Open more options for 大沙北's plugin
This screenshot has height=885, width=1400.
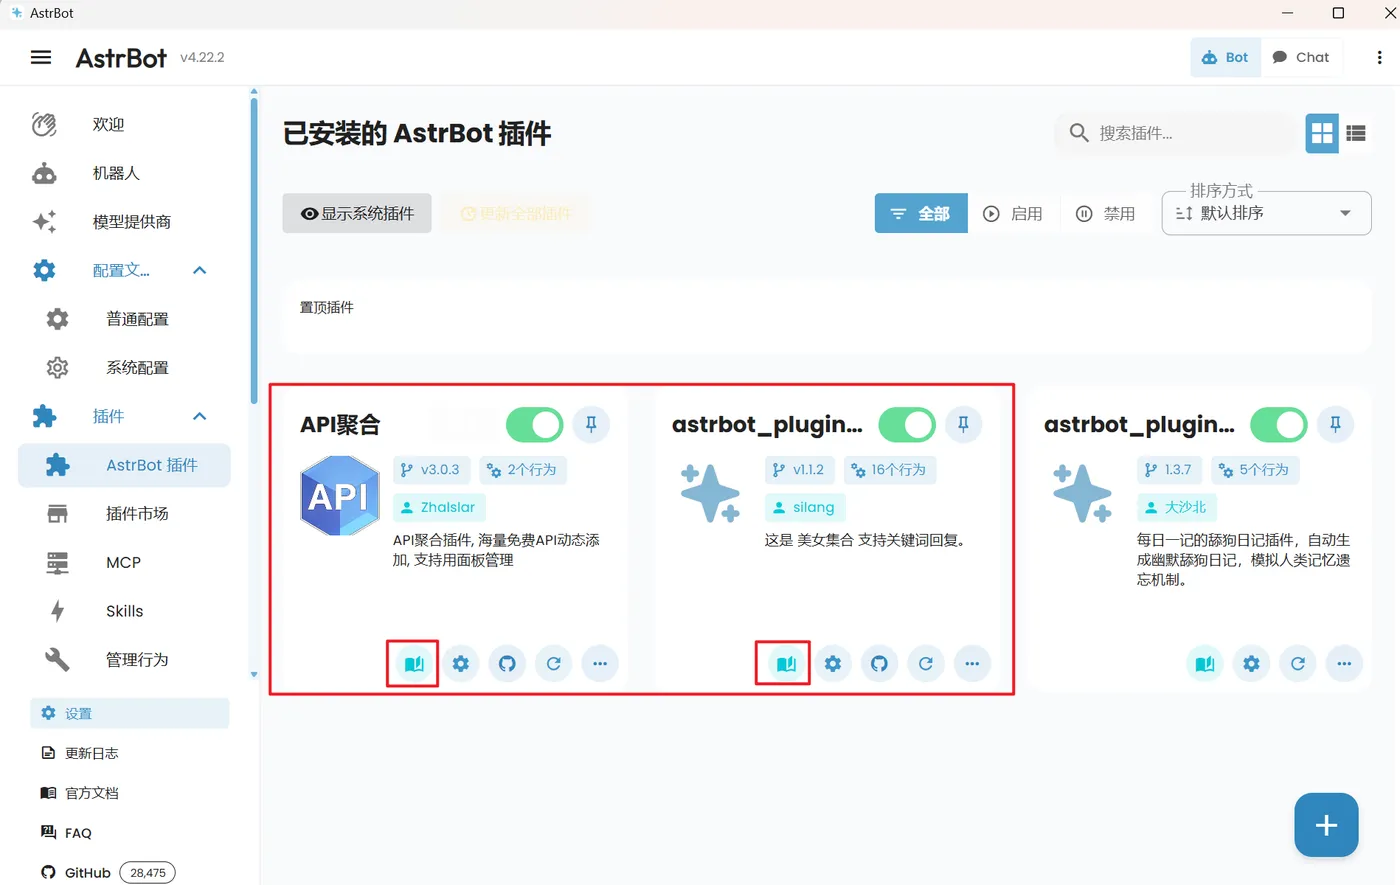click(x=1344, y=663)
